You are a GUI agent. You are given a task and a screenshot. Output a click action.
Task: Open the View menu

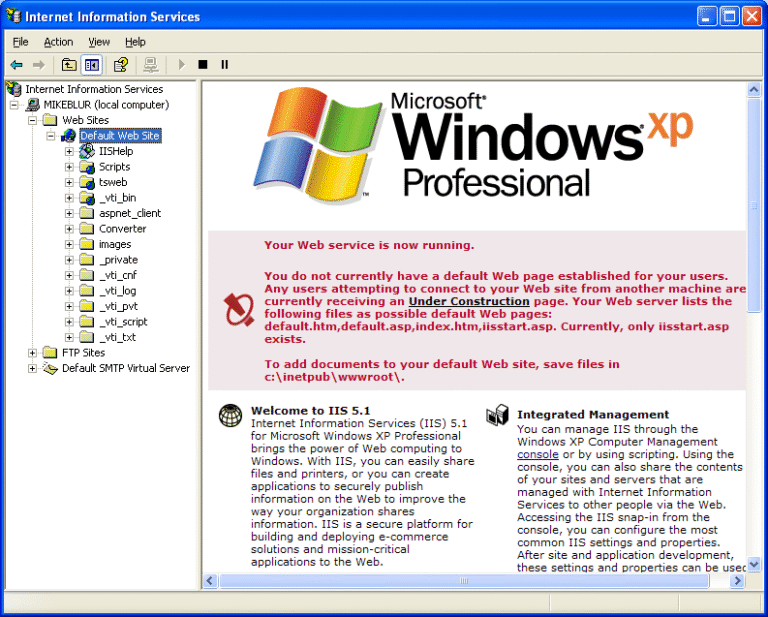pyautogui.click(x=99, y=42)
